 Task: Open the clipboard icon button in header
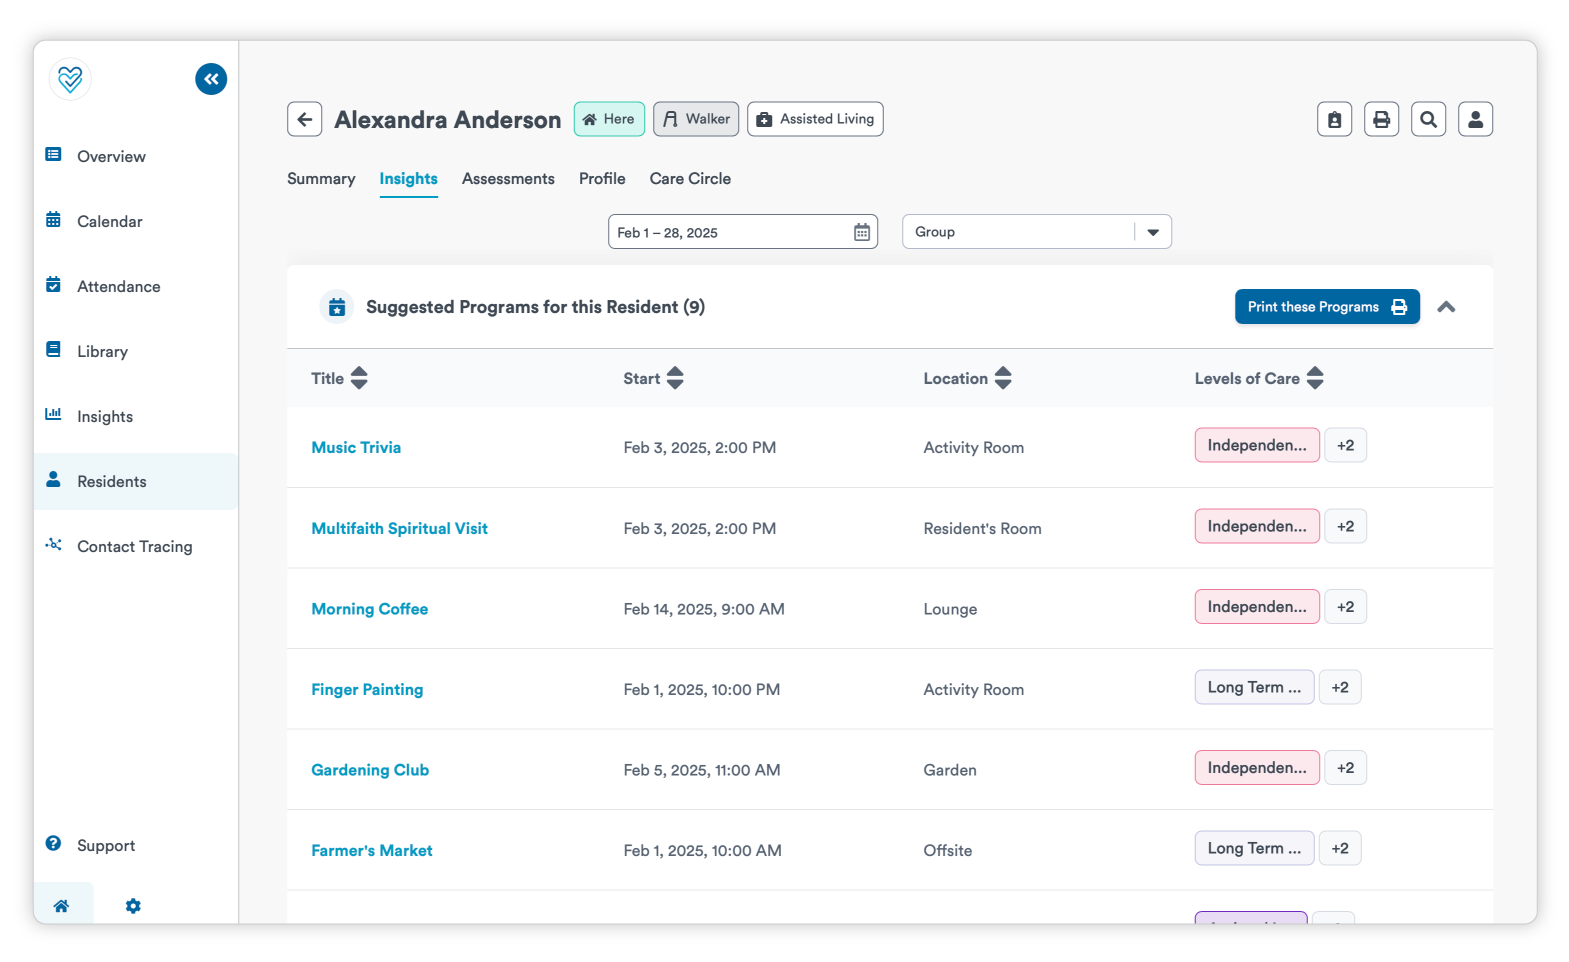tap(1335, 119)
